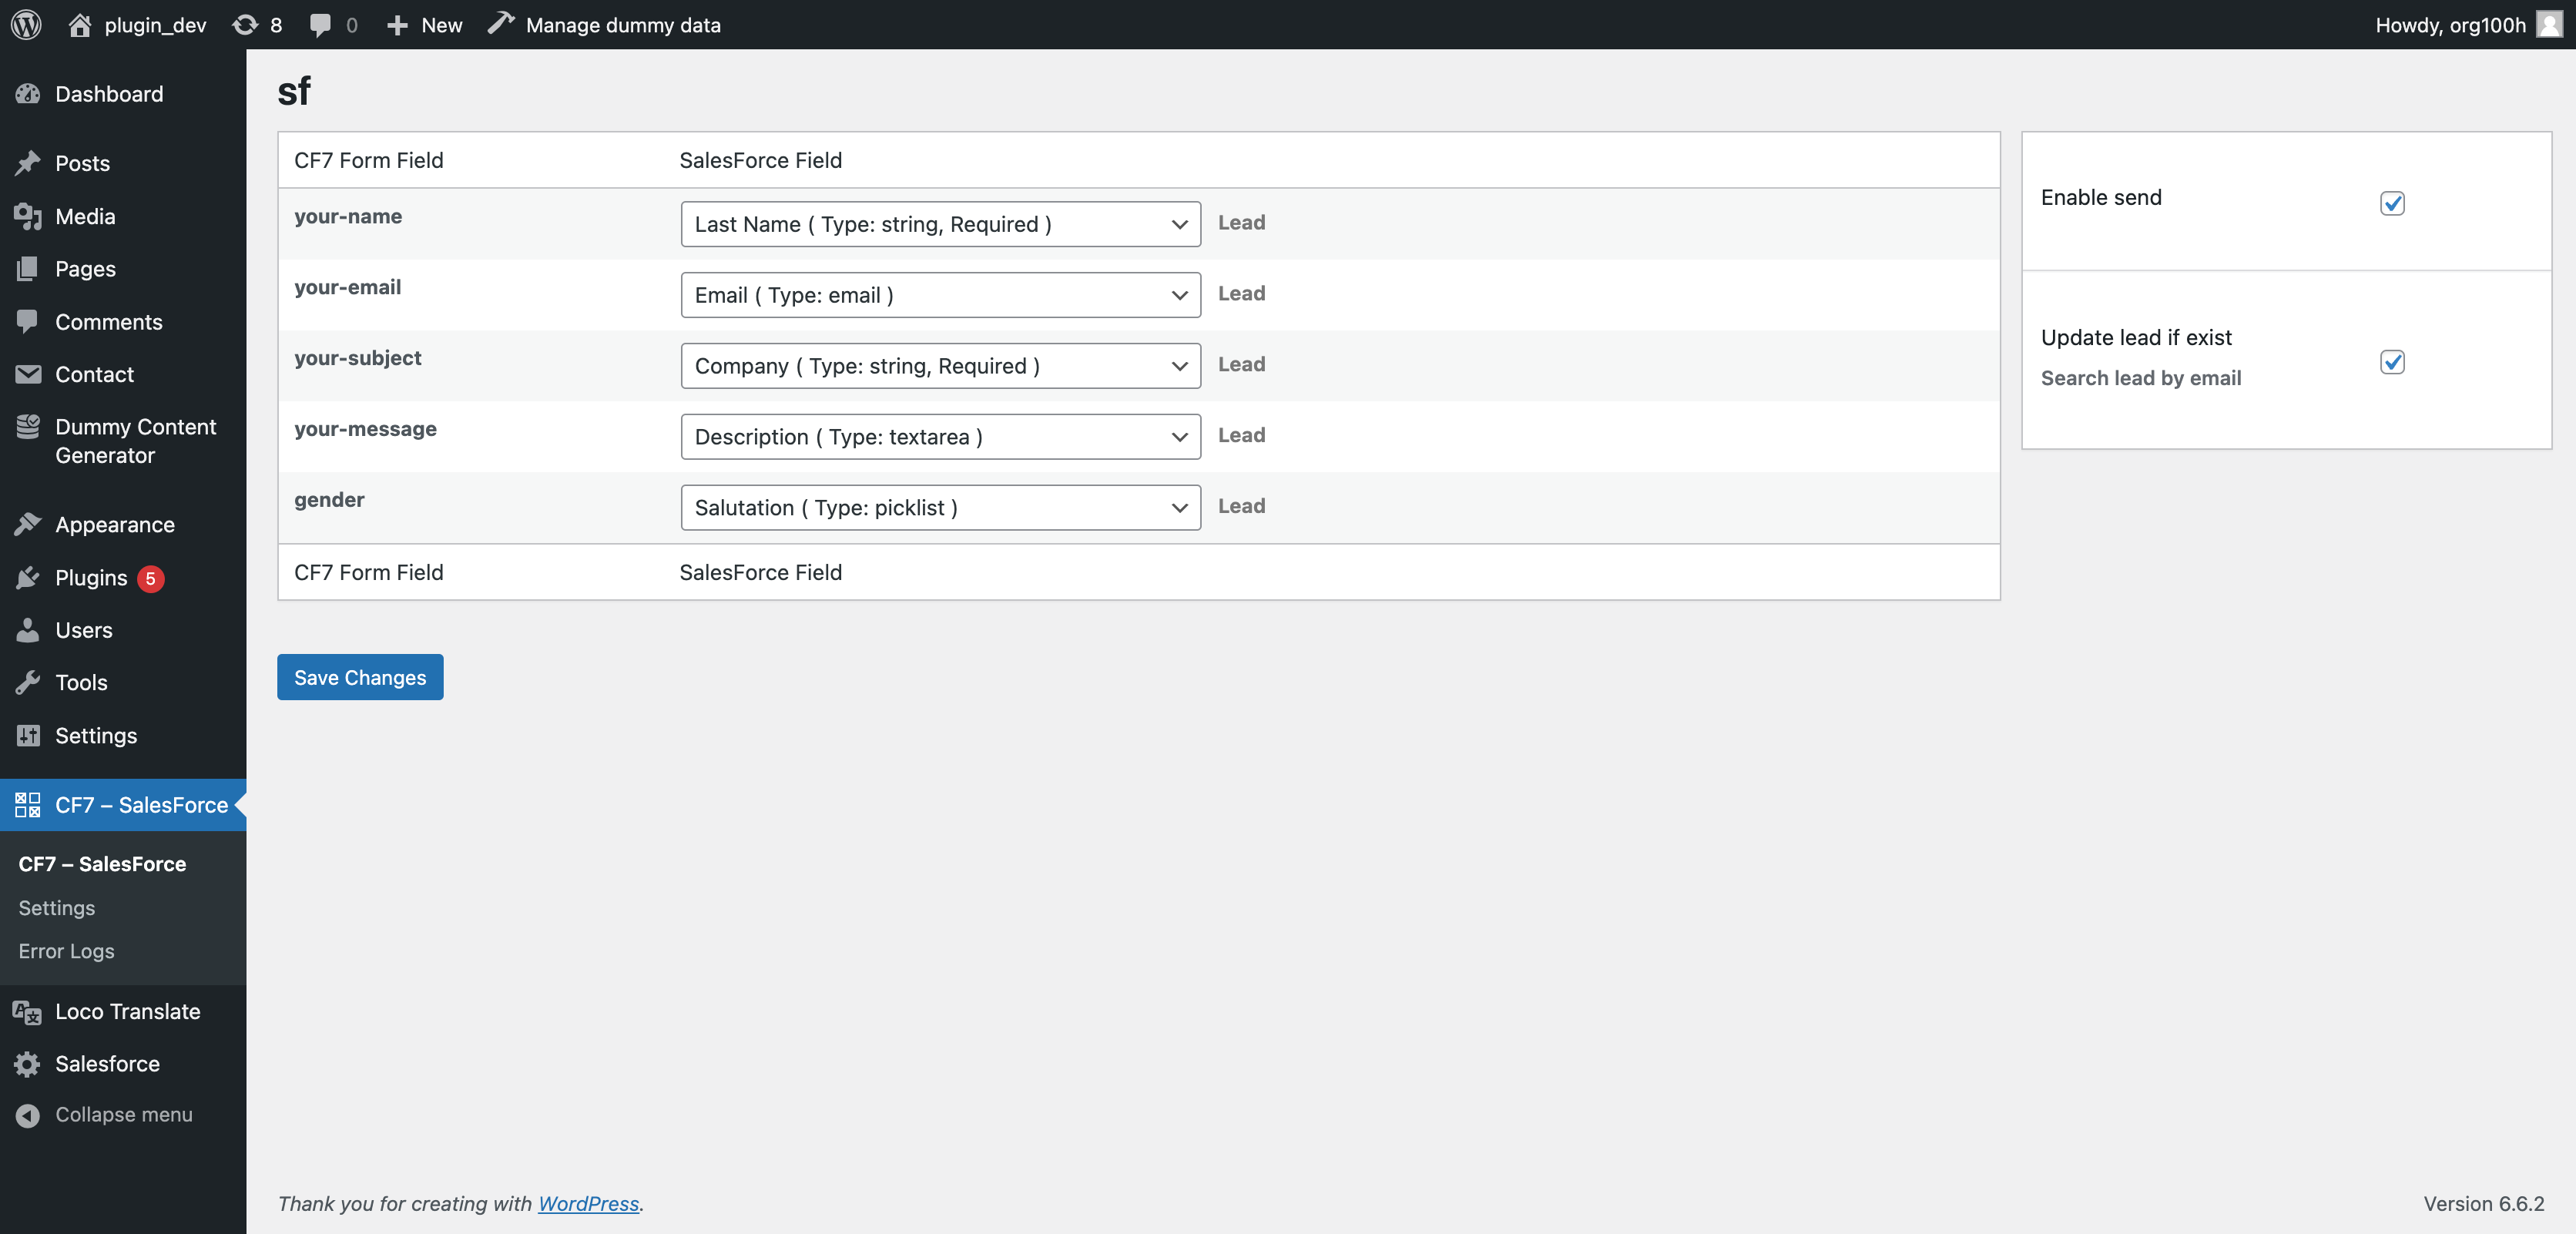Viewport: 2576px width, 1234px height.
Task: Open the Tools menu
Action: click(x=123, y=683)
